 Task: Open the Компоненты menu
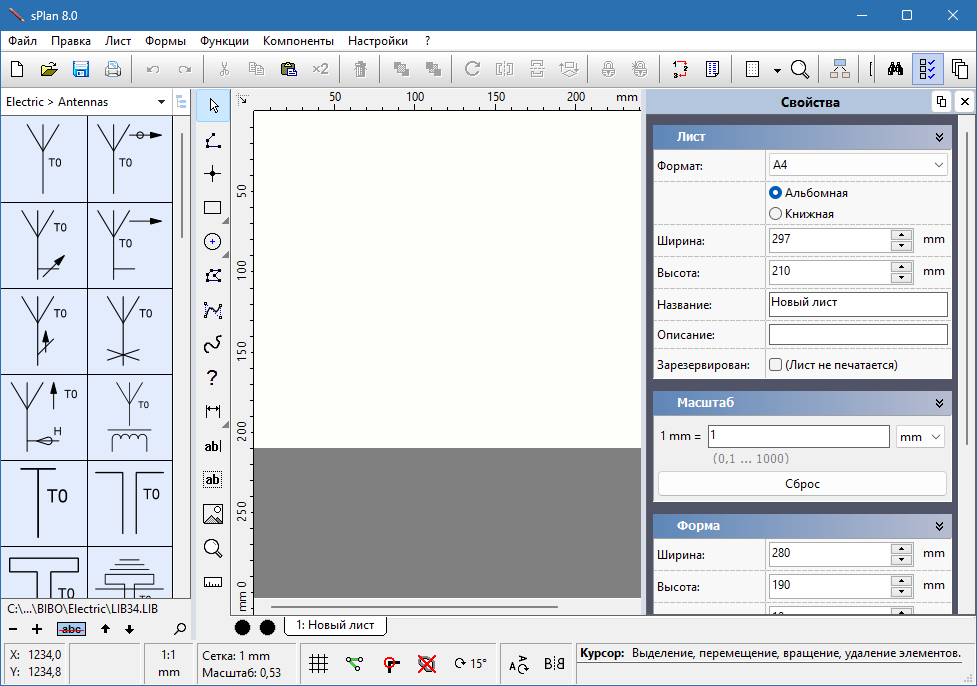point(298,41)
